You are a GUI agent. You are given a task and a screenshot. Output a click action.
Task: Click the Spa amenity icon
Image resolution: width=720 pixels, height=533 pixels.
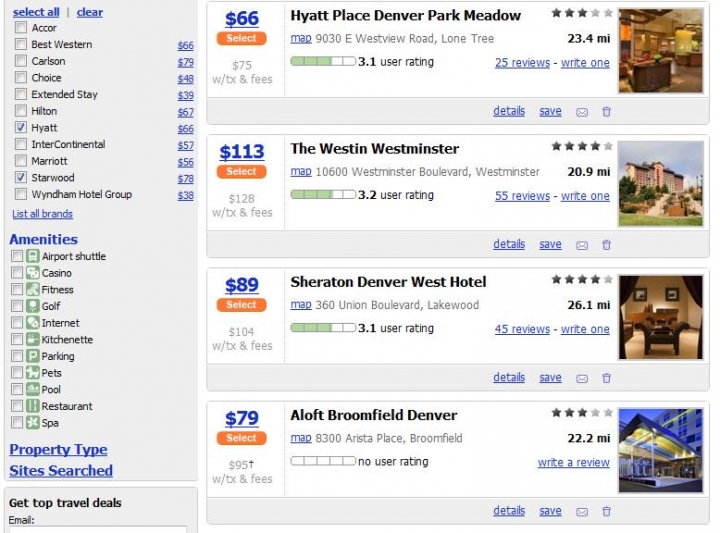click(x=33, y=422)
